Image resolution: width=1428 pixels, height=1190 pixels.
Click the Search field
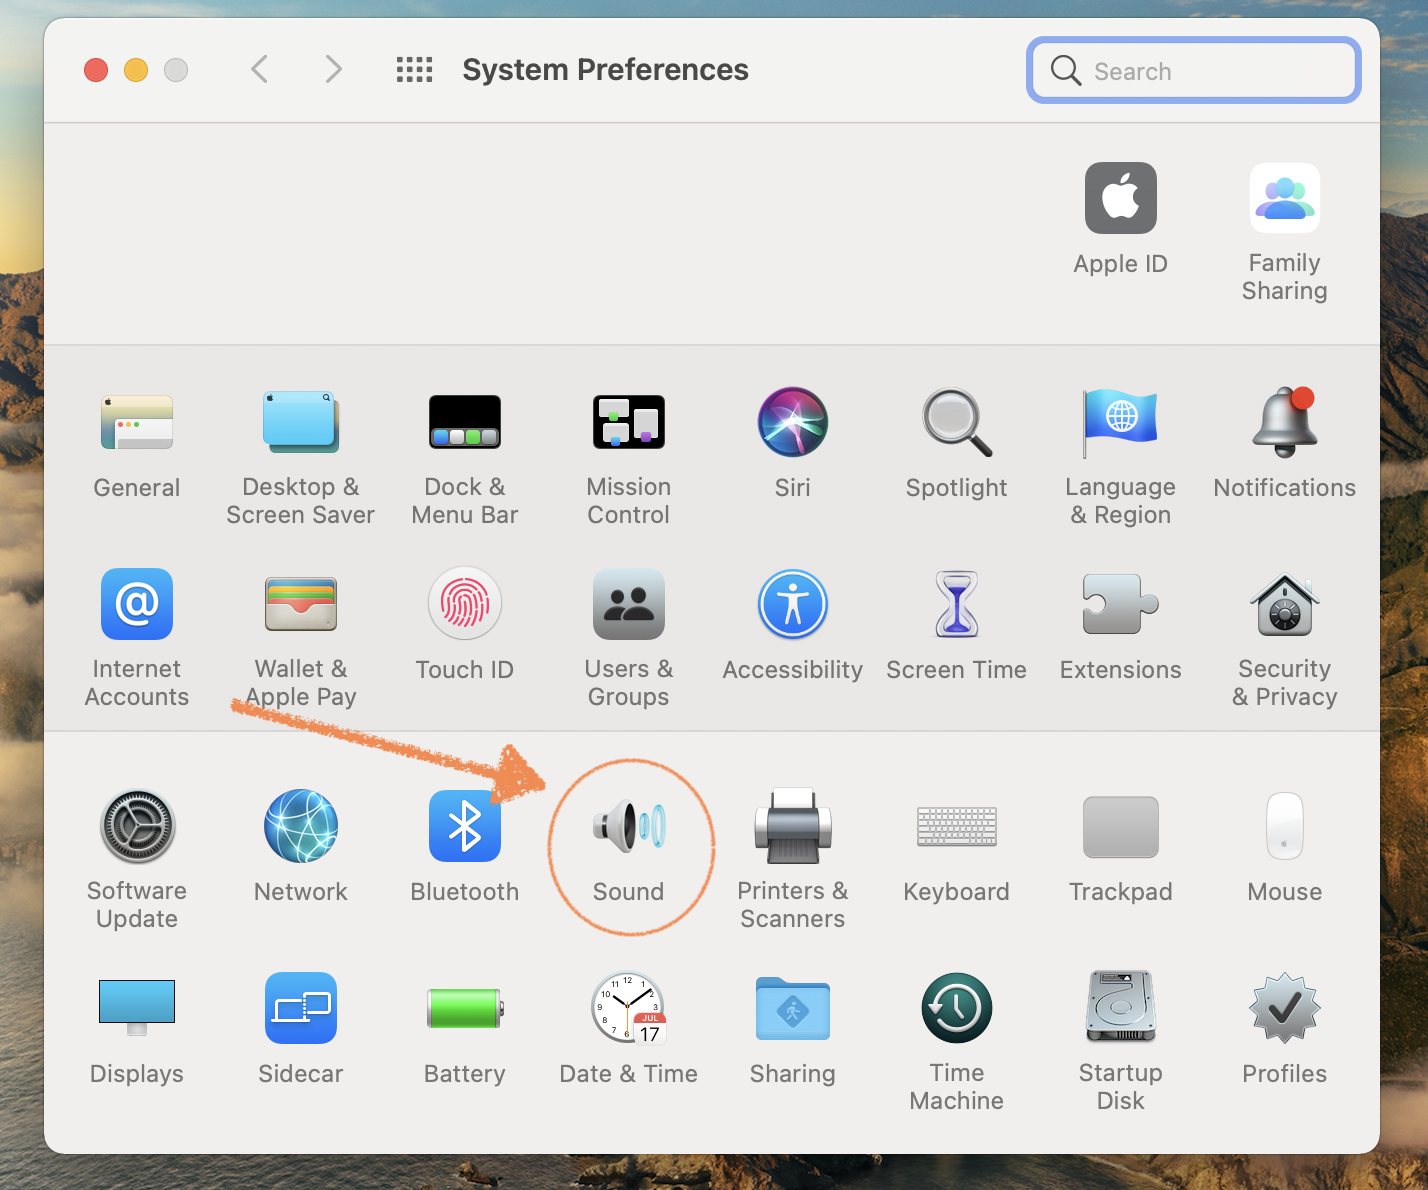(1210, 71)
